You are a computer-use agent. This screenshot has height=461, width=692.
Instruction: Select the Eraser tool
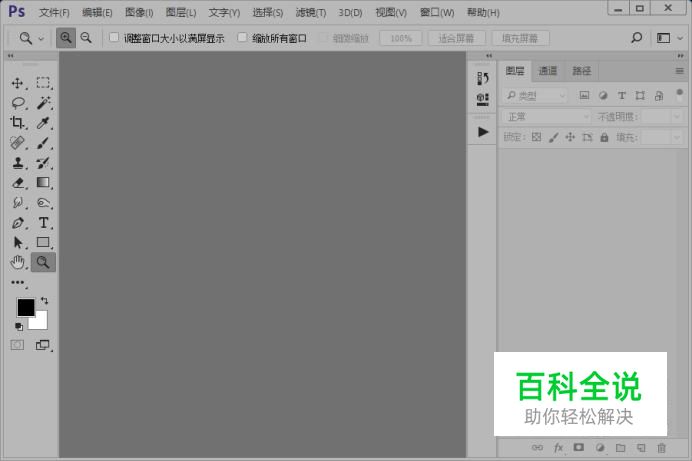18,183
